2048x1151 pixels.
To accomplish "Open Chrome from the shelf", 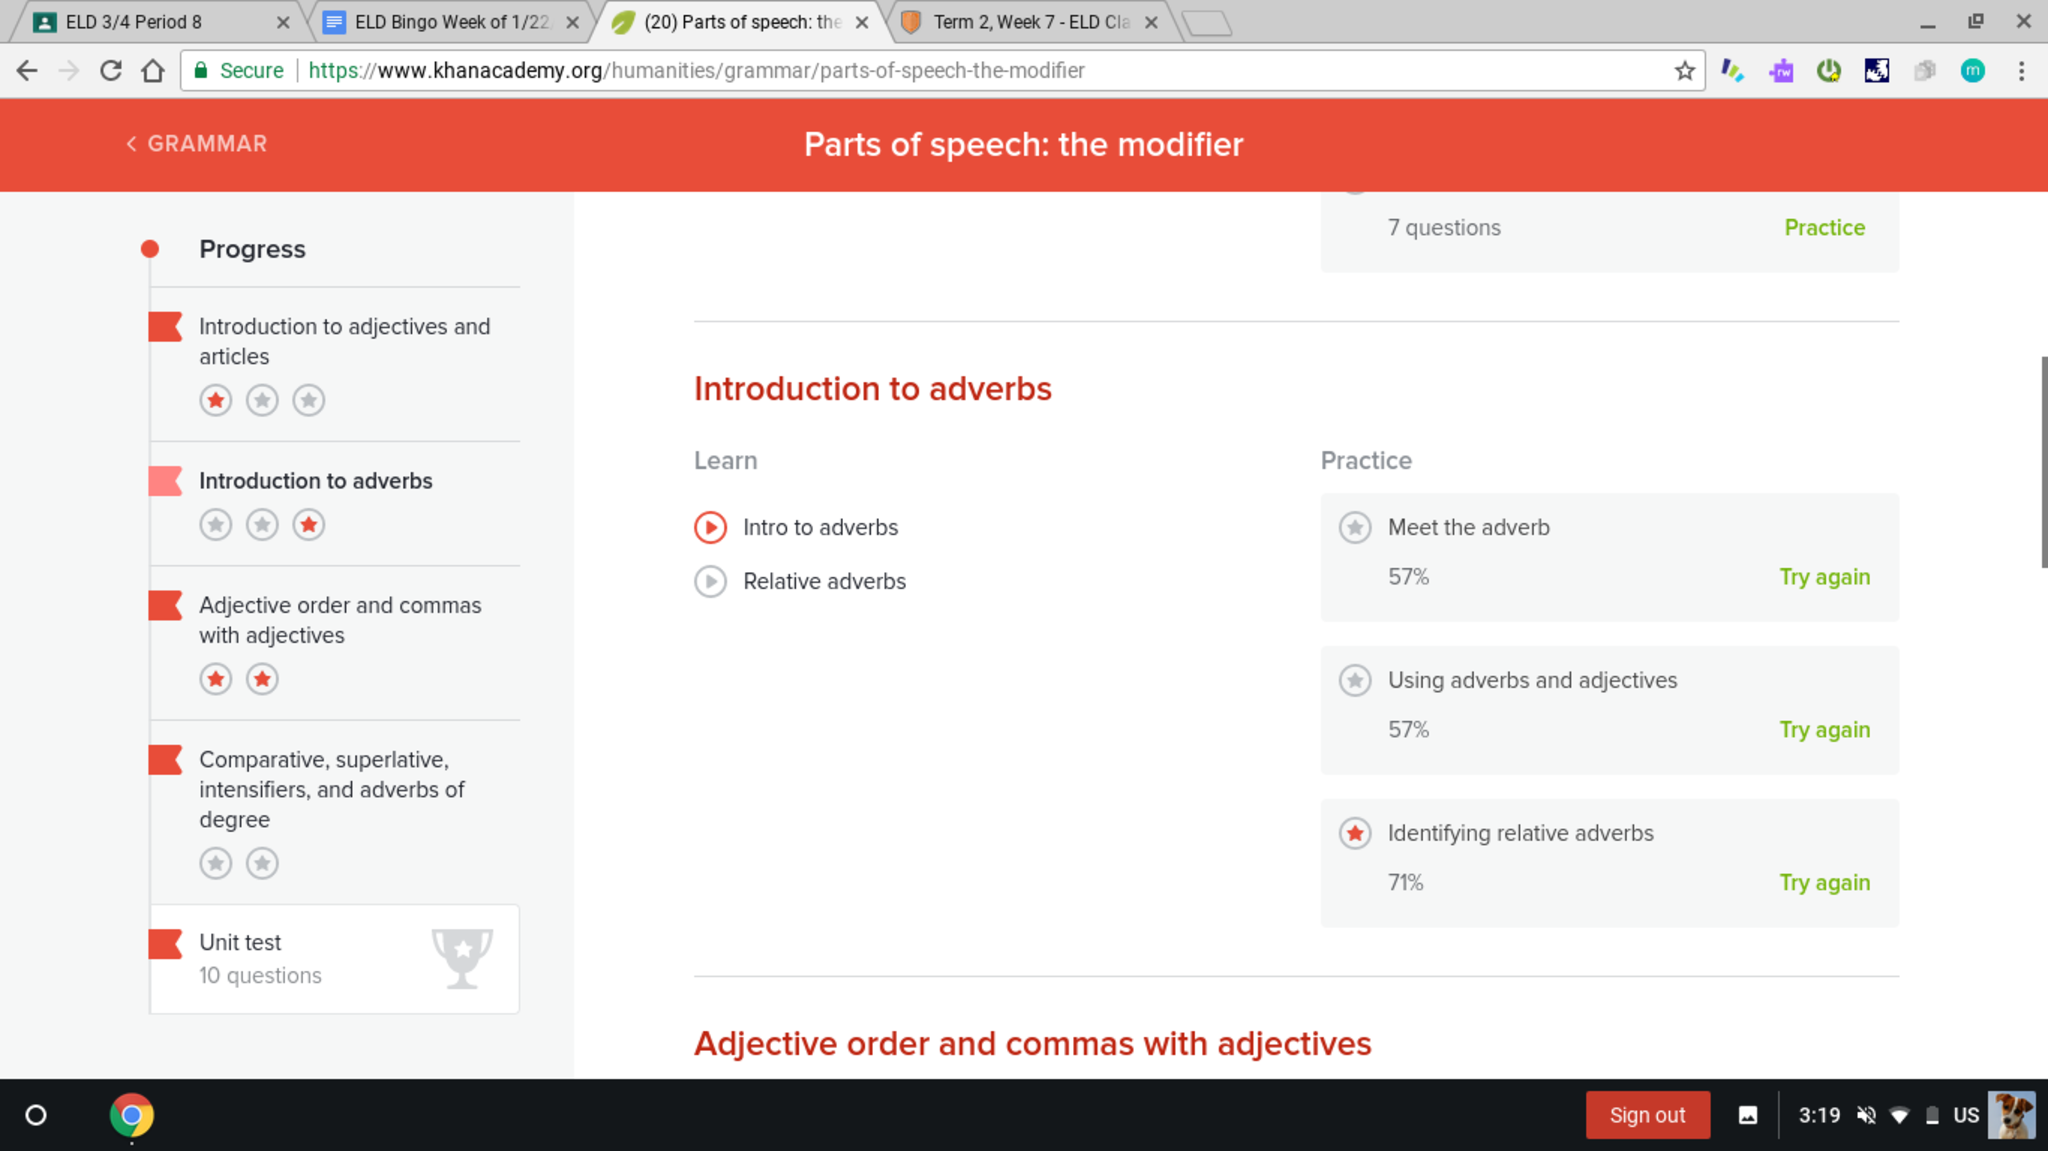I will tap(131, 1114).
